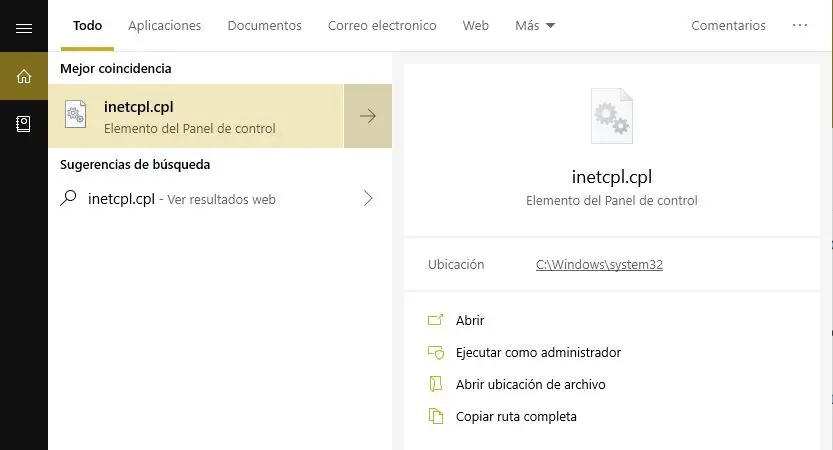Expand web results chevron for inetcpl.cpl
Viewport: 833px width, 450px height.
(x=368, y=199)
